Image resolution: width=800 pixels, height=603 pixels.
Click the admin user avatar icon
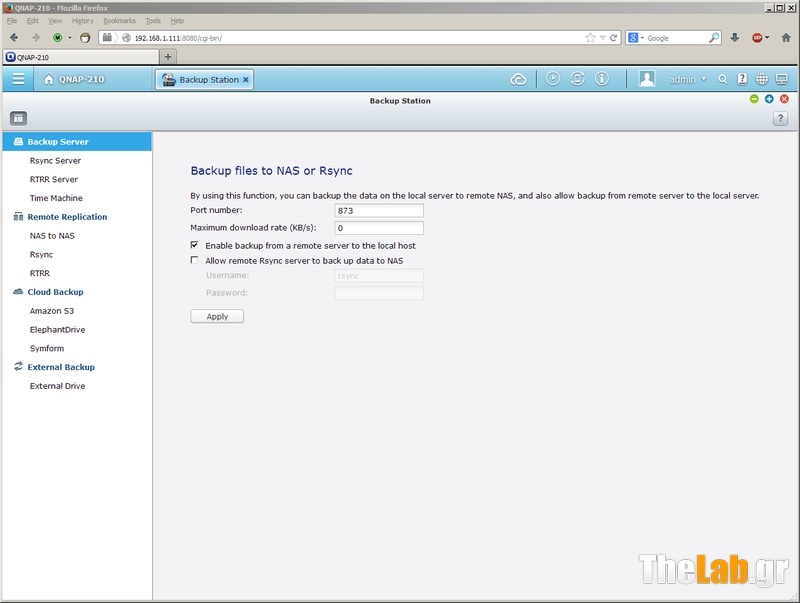(647, 79)
